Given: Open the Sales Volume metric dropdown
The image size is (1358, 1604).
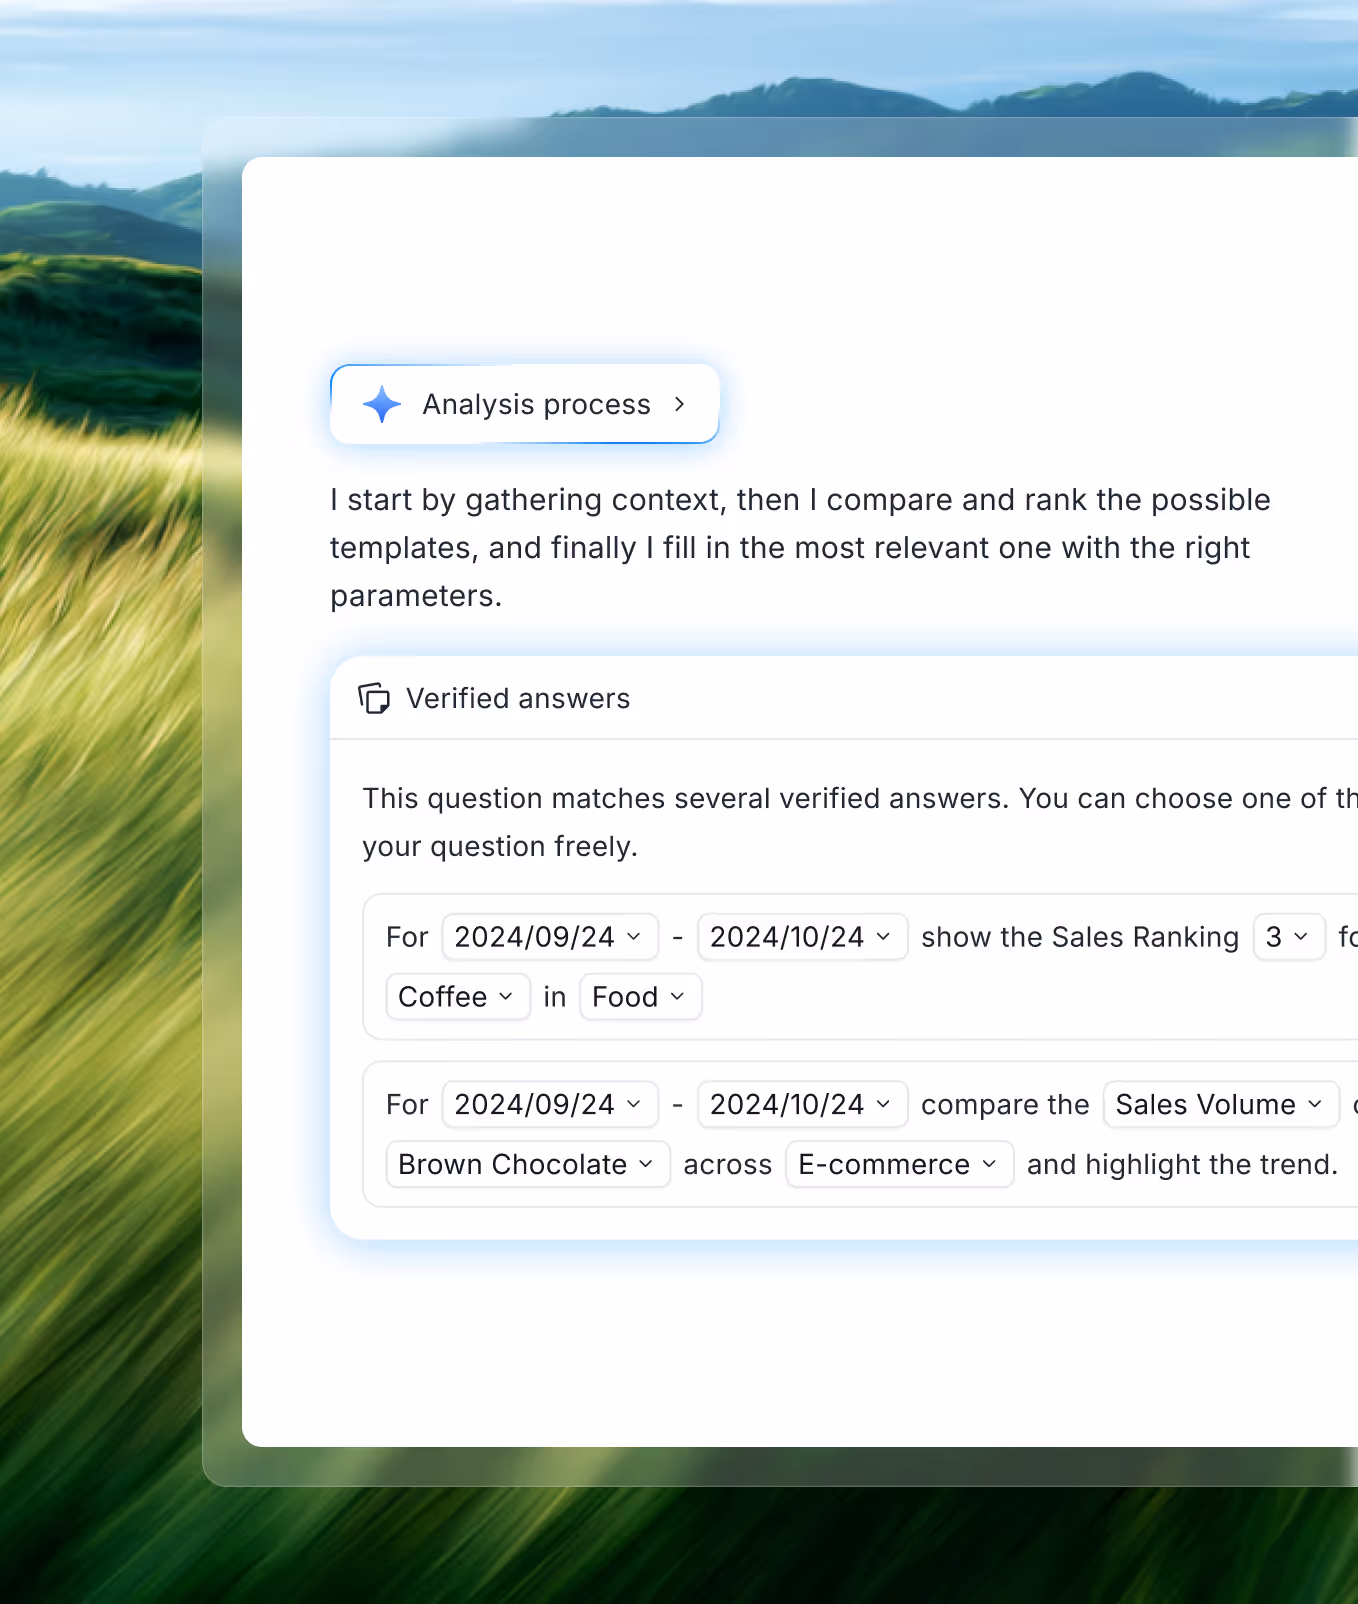Looking at the screenshot, I should (1219, 1104).
